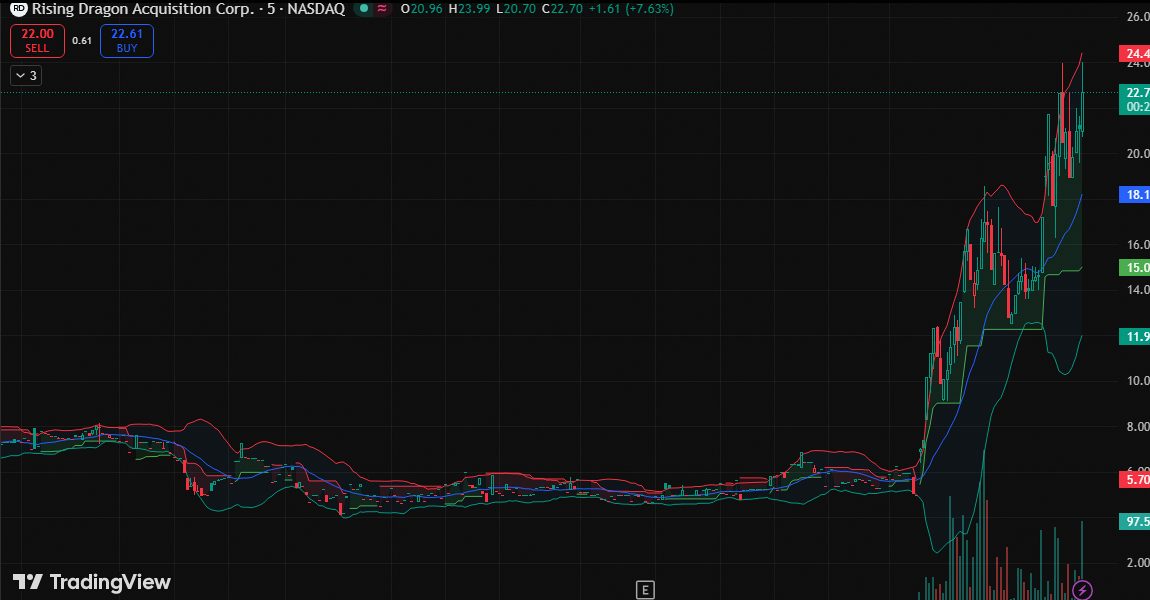Click the 14.0 price axis tick
This screenshot has width=1150, height=600.
[1138, 290]
